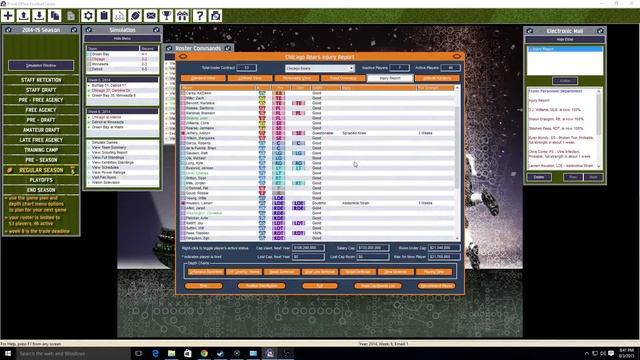Click the plus (new) toolbar icon
This screenshot has height=360, width=640.
coord(8,16)
